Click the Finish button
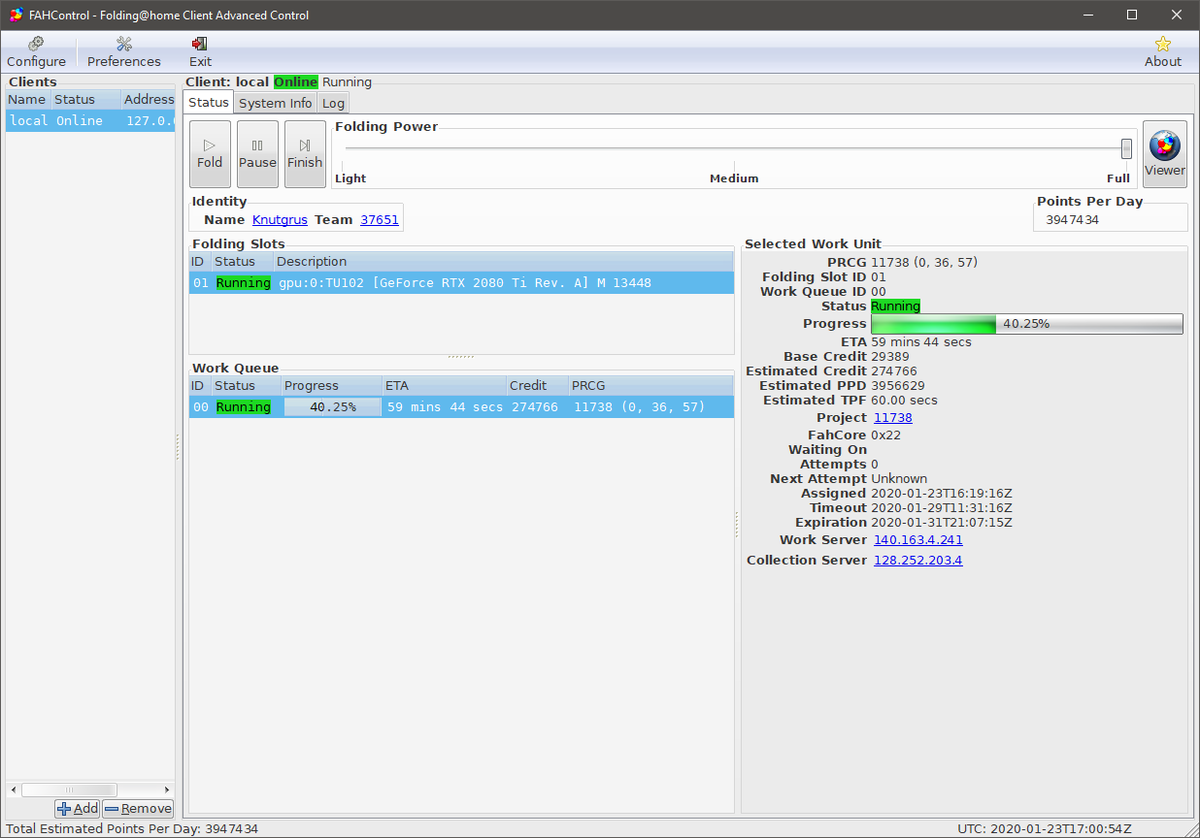Screen dimensions: 1200x838 click(305, 154)
